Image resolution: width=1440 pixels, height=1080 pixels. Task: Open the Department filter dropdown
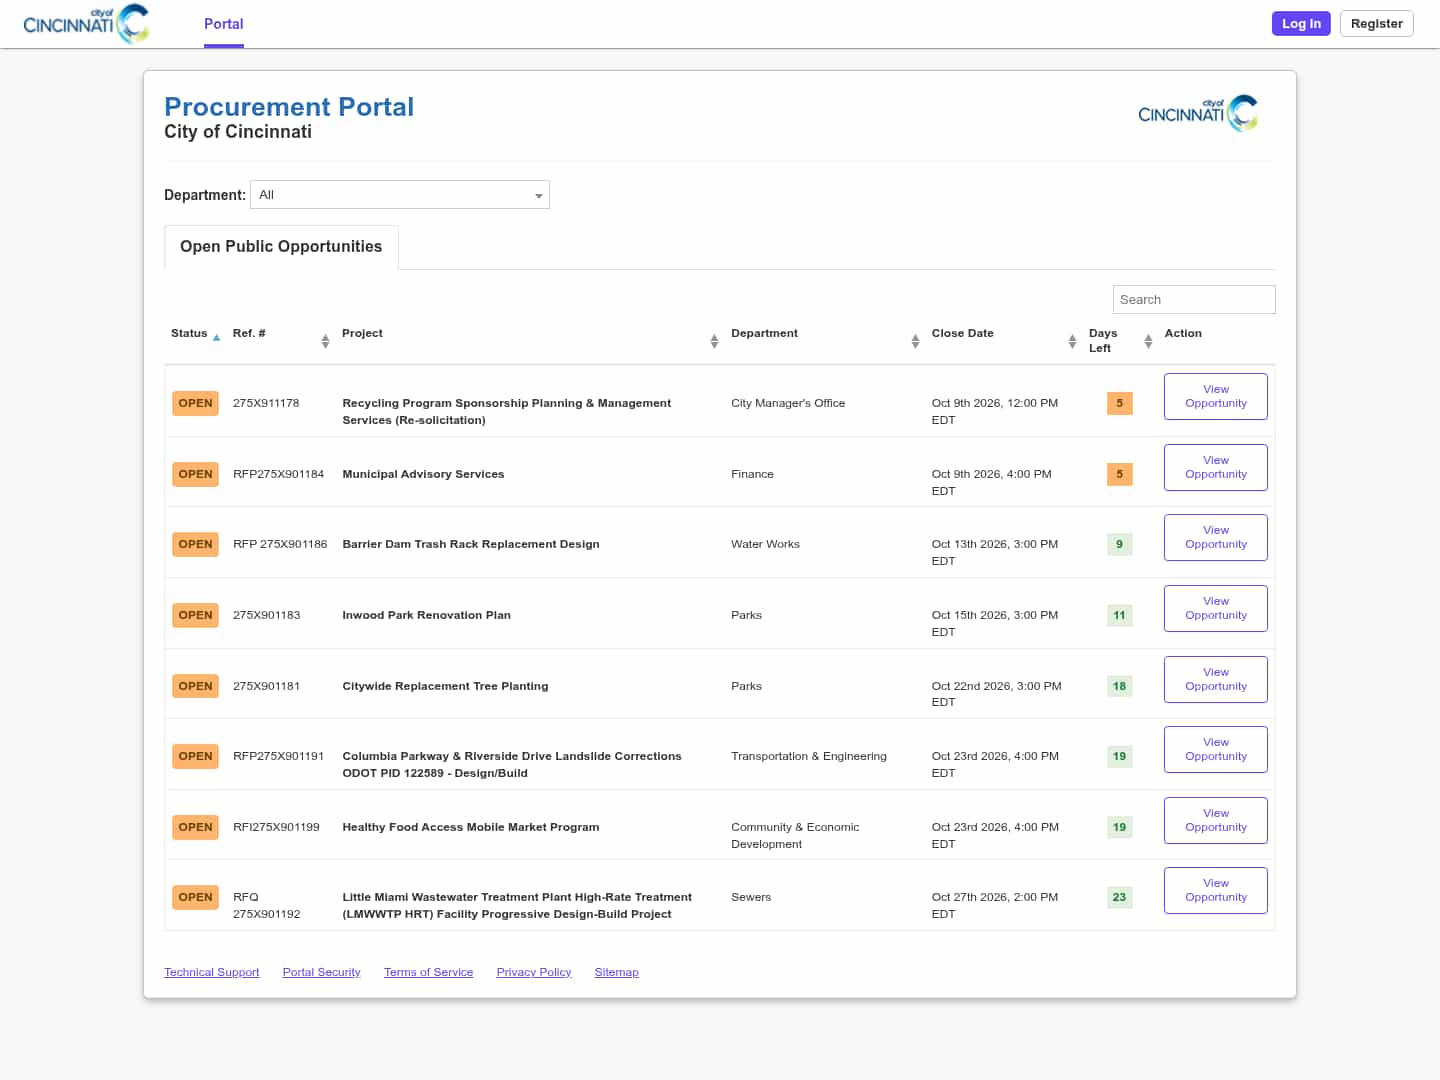[400, 195]
